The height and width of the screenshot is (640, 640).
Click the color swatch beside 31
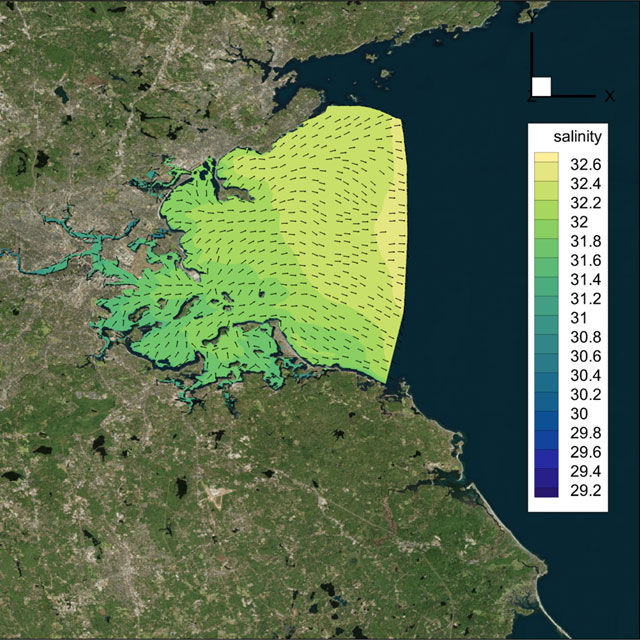(548, 317)
